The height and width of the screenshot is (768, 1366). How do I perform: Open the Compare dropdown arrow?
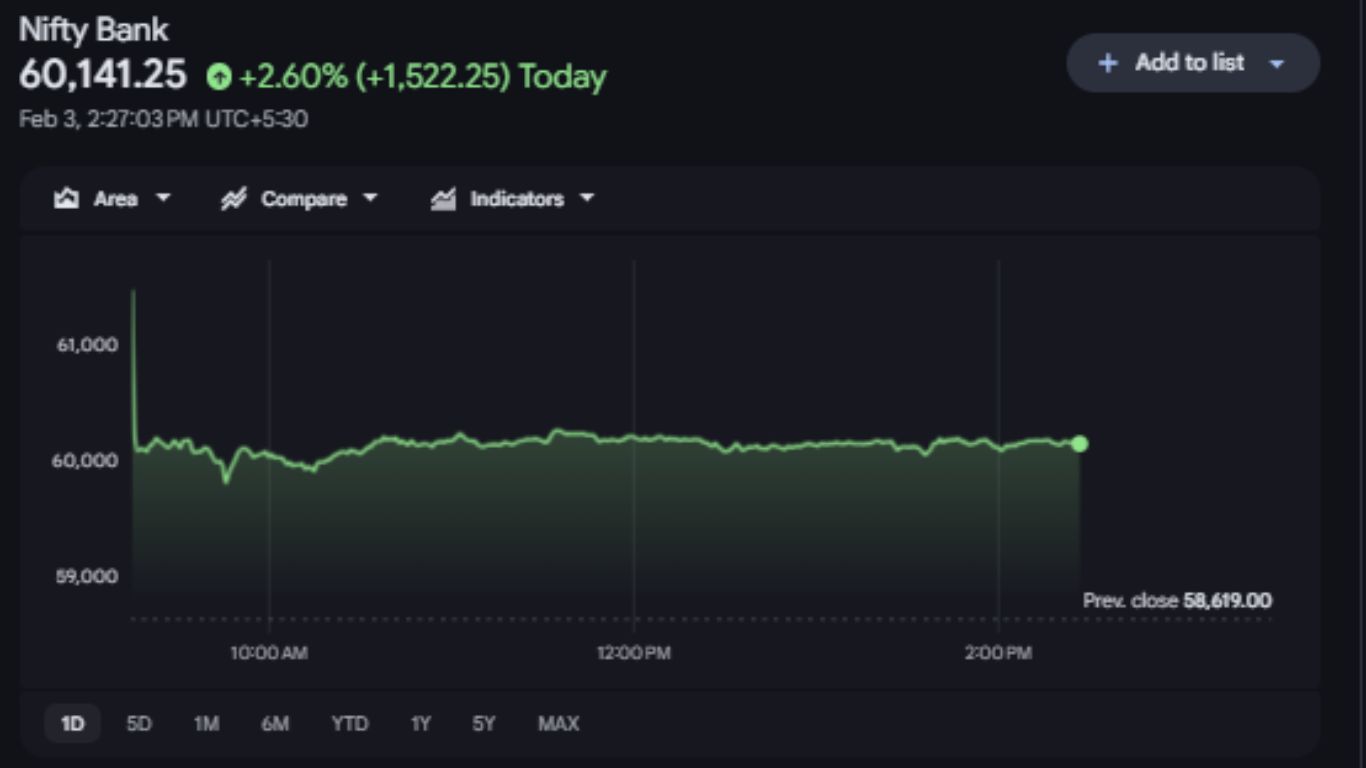click(370, 198)
